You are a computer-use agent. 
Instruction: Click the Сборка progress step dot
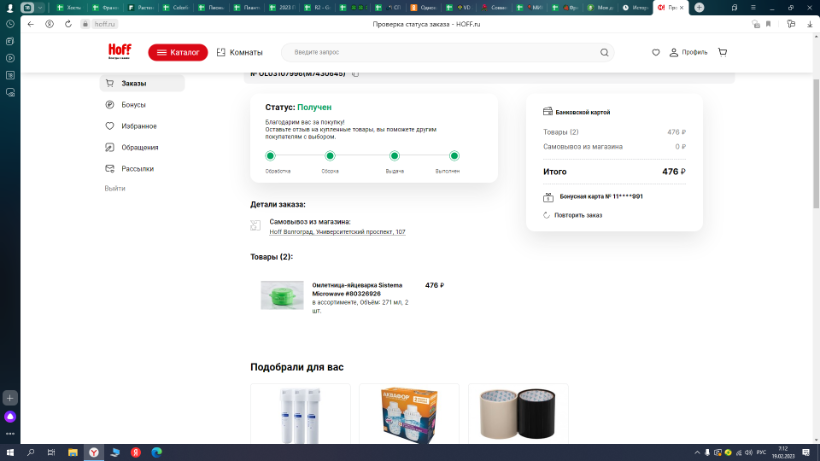click(330, 156)
